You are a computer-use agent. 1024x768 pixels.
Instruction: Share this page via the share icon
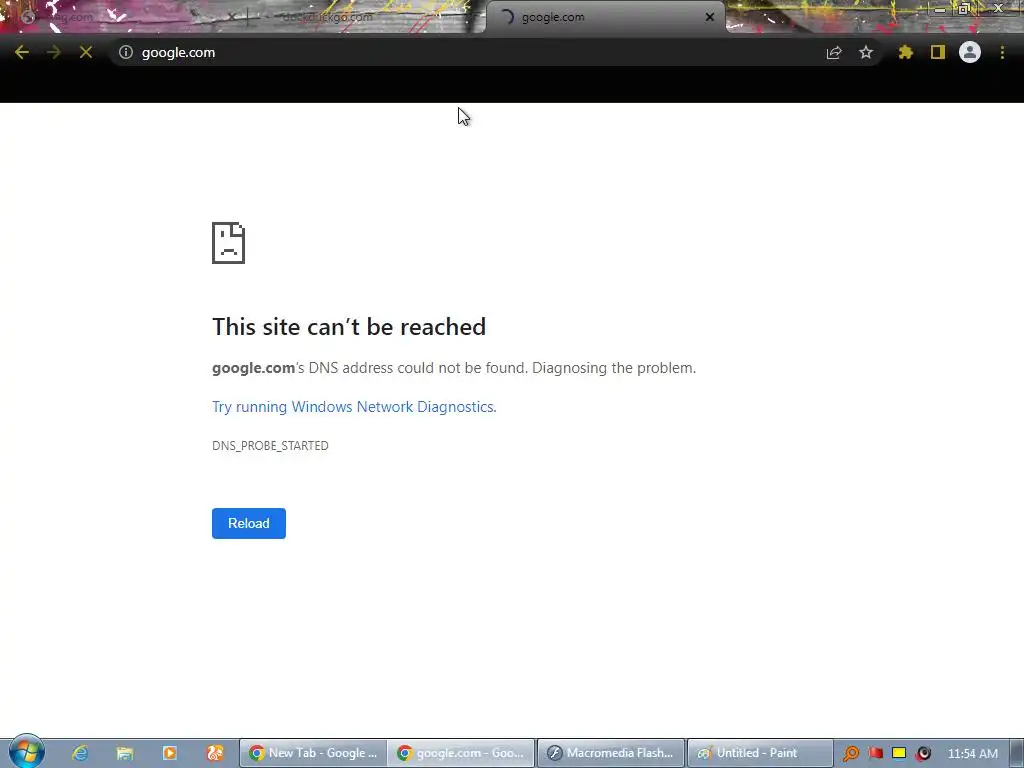(x=834, y=52)
